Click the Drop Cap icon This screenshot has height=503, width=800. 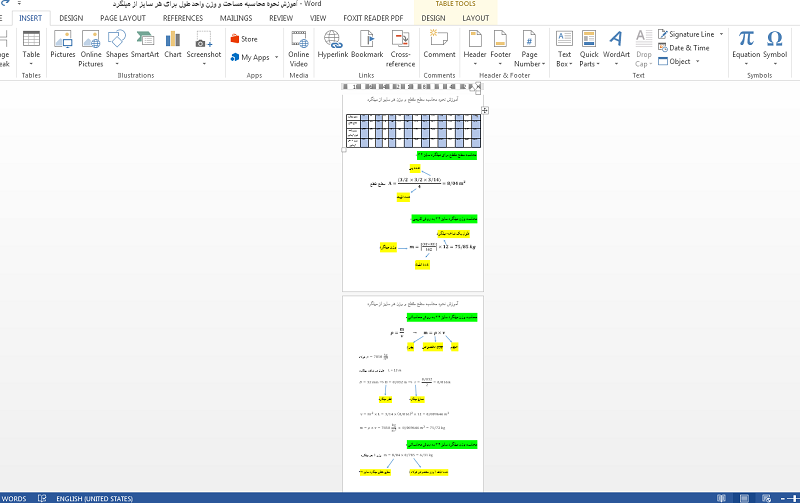click(x=643, y=48)
